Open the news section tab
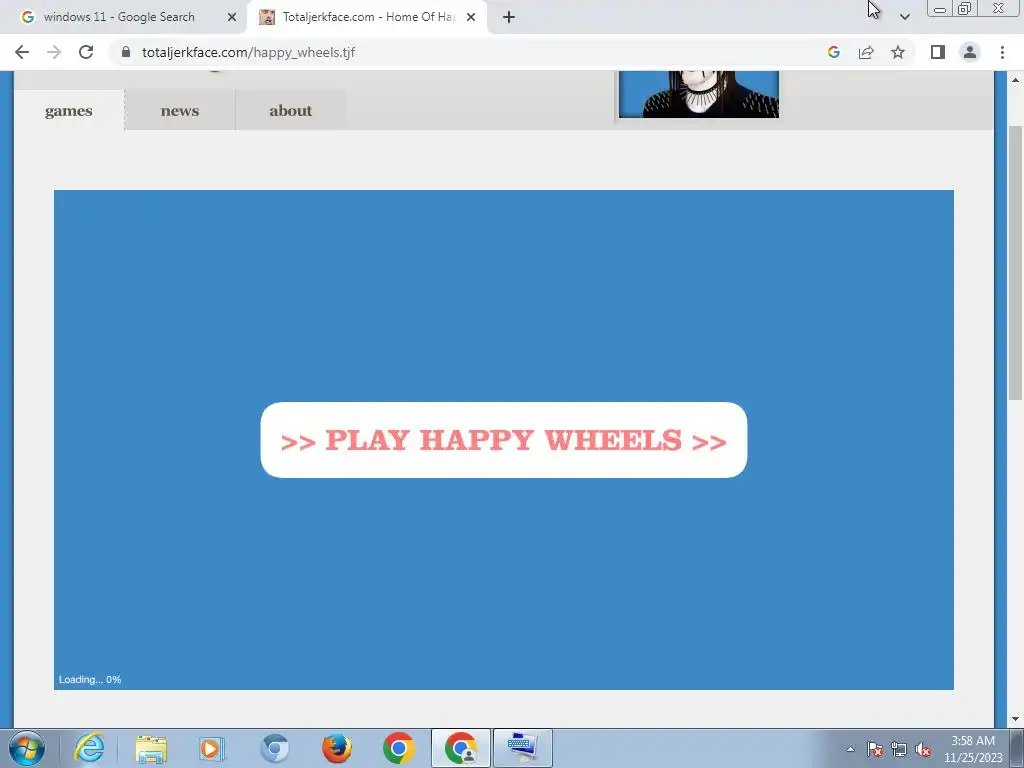 pyautogui.click(x=180, y=110)
